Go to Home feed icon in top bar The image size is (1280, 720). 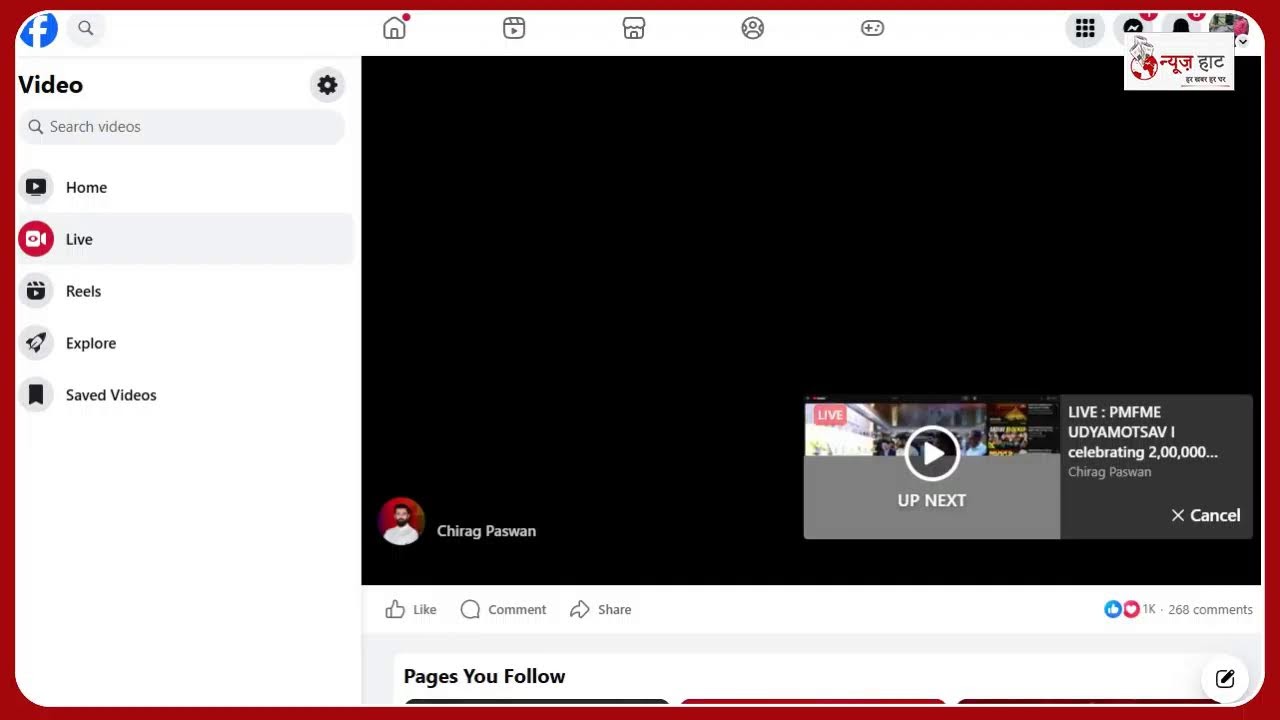tap(395, 28)
